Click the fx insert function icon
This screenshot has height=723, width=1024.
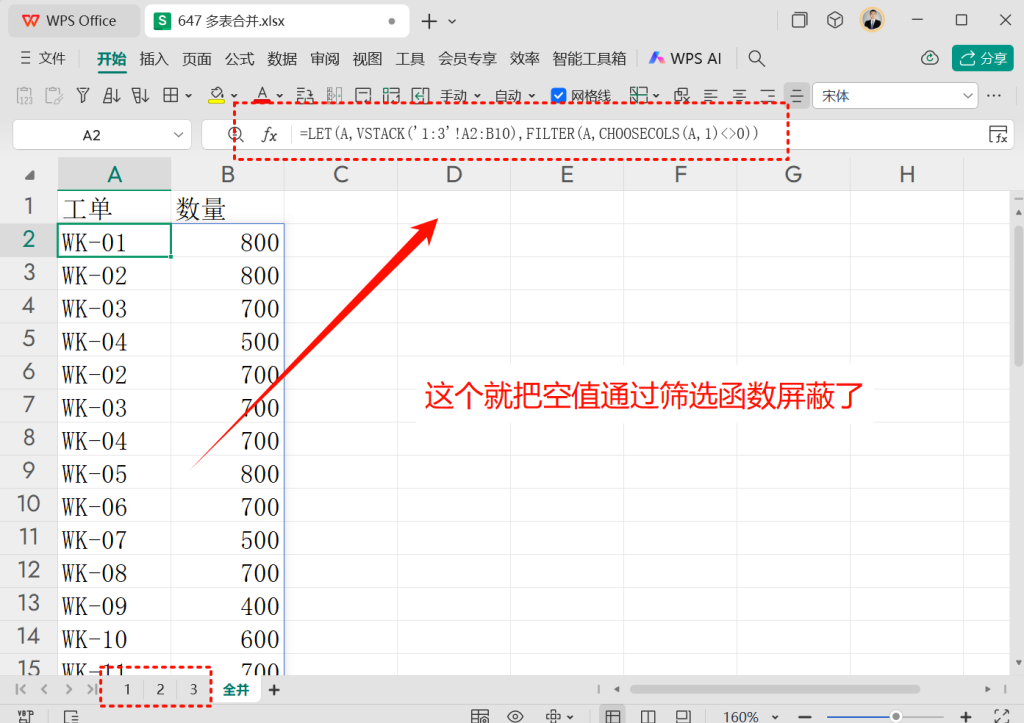coord(269,135)
